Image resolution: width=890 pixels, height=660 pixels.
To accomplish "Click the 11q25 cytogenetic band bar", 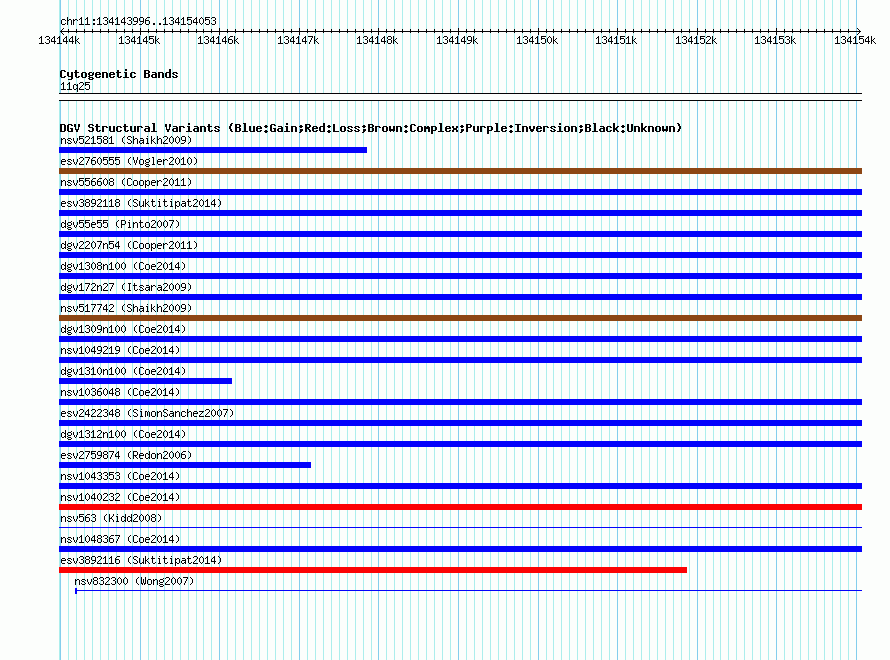I will click(x=460, y=97).
